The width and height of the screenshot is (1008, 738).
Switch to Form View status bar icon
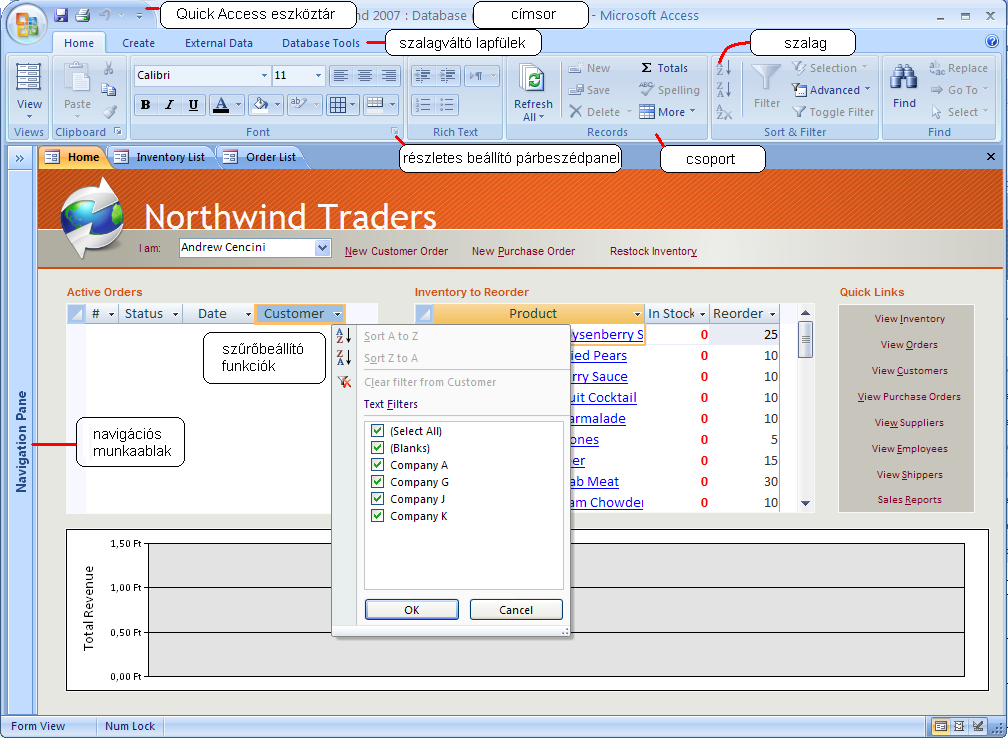[940, 726]
